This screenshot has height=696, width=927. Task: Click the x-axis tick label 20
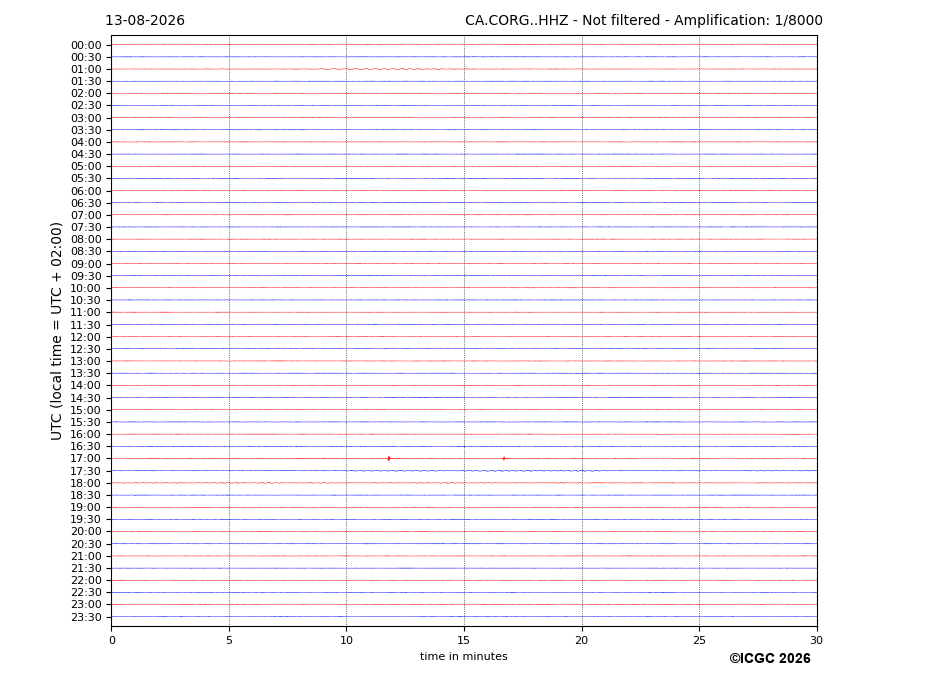pyautogui.click(x=582, y=640)
